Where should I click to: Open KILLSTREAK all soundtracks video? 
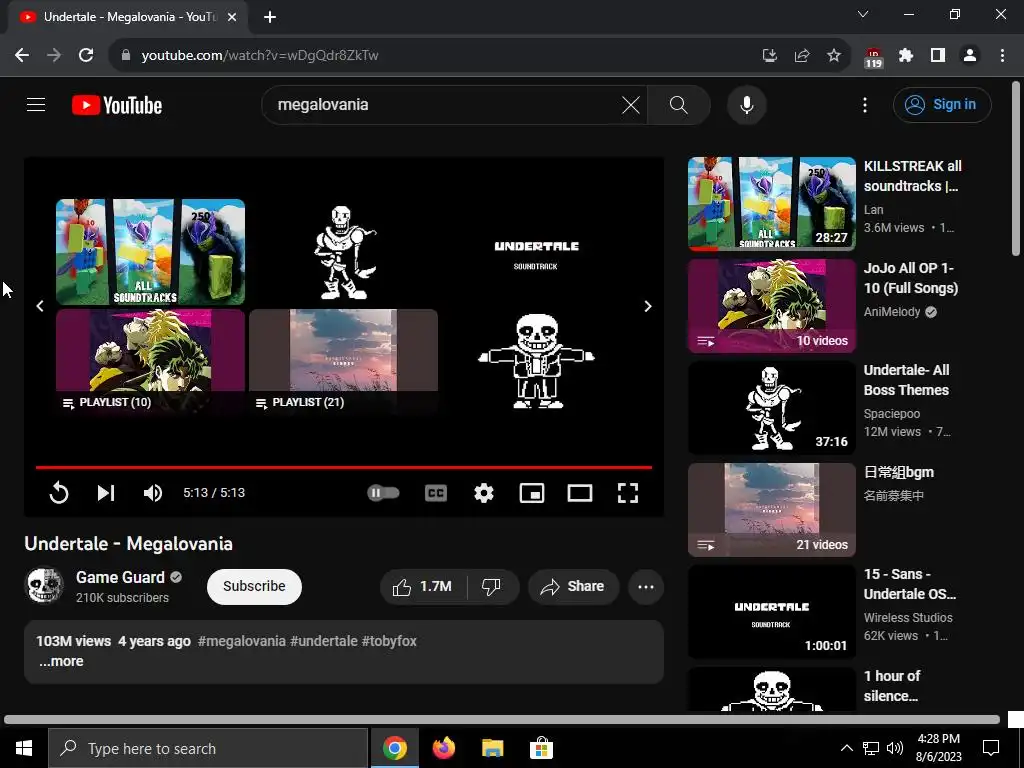tap(912, 176)
